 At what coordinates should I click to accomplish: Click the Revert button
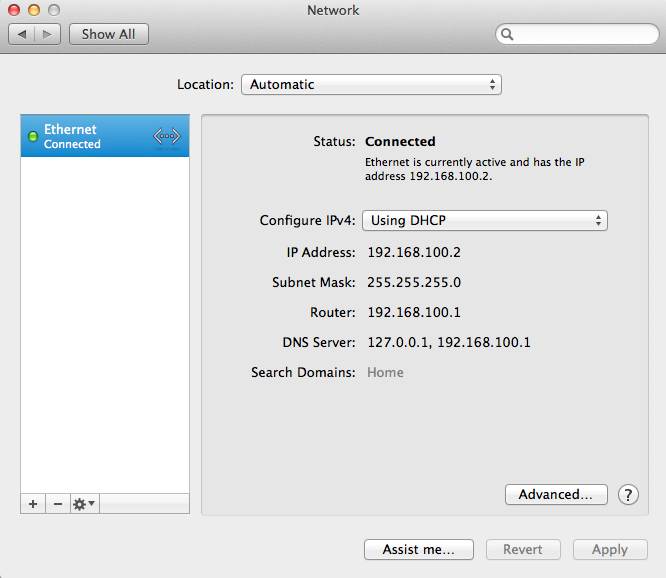[523, 550]
